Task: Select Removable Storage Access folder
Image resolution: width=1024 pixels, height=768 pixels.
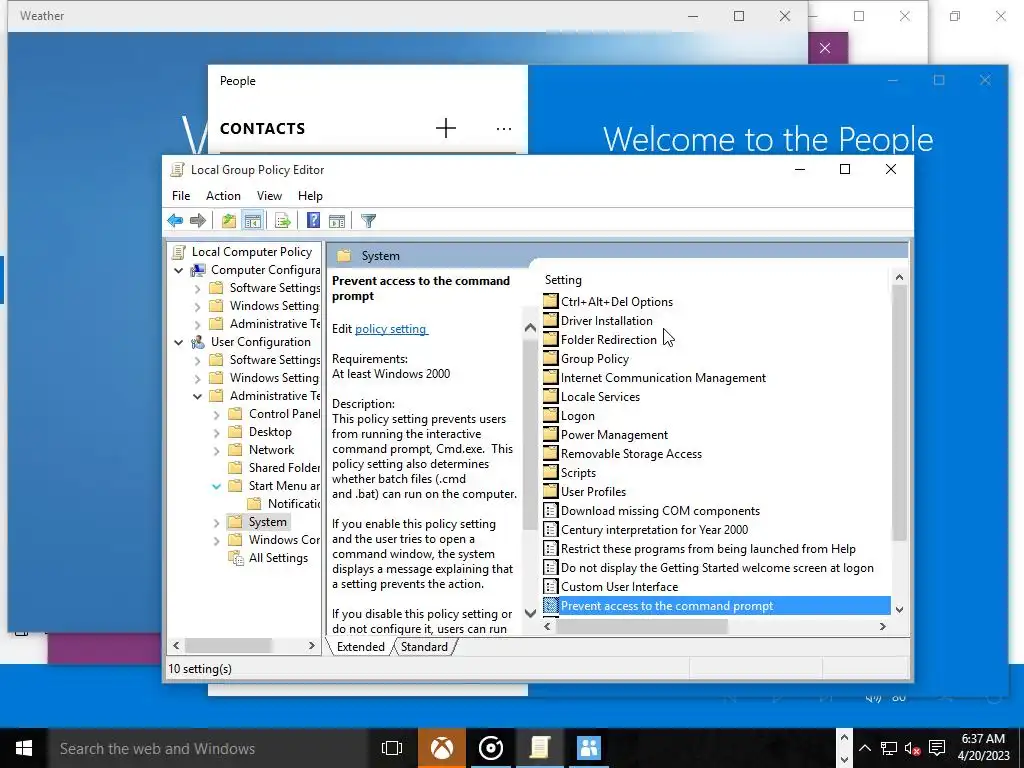Action: pos(631,453)
